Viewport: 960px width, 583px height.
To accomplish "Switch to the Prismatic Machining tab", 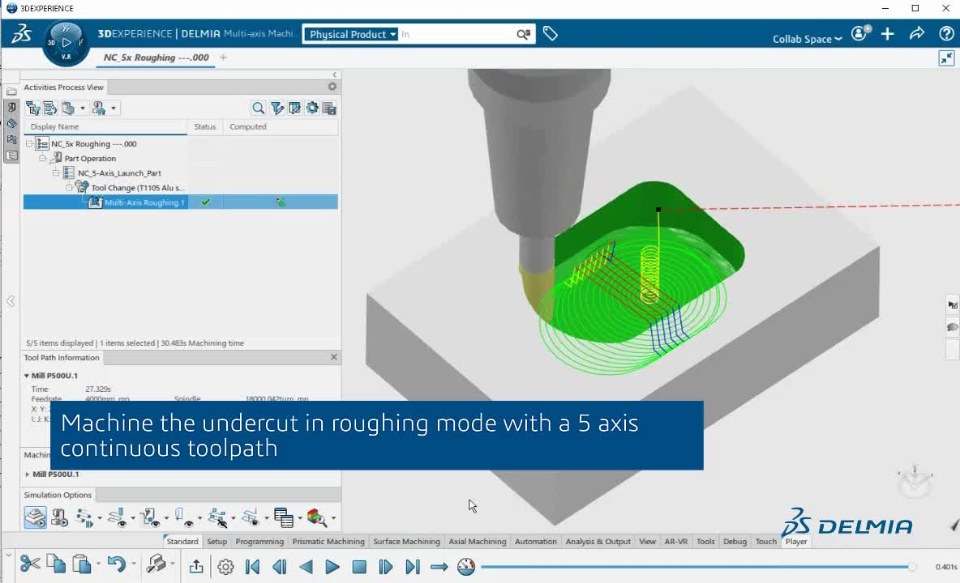I will (x=328, y=541).
